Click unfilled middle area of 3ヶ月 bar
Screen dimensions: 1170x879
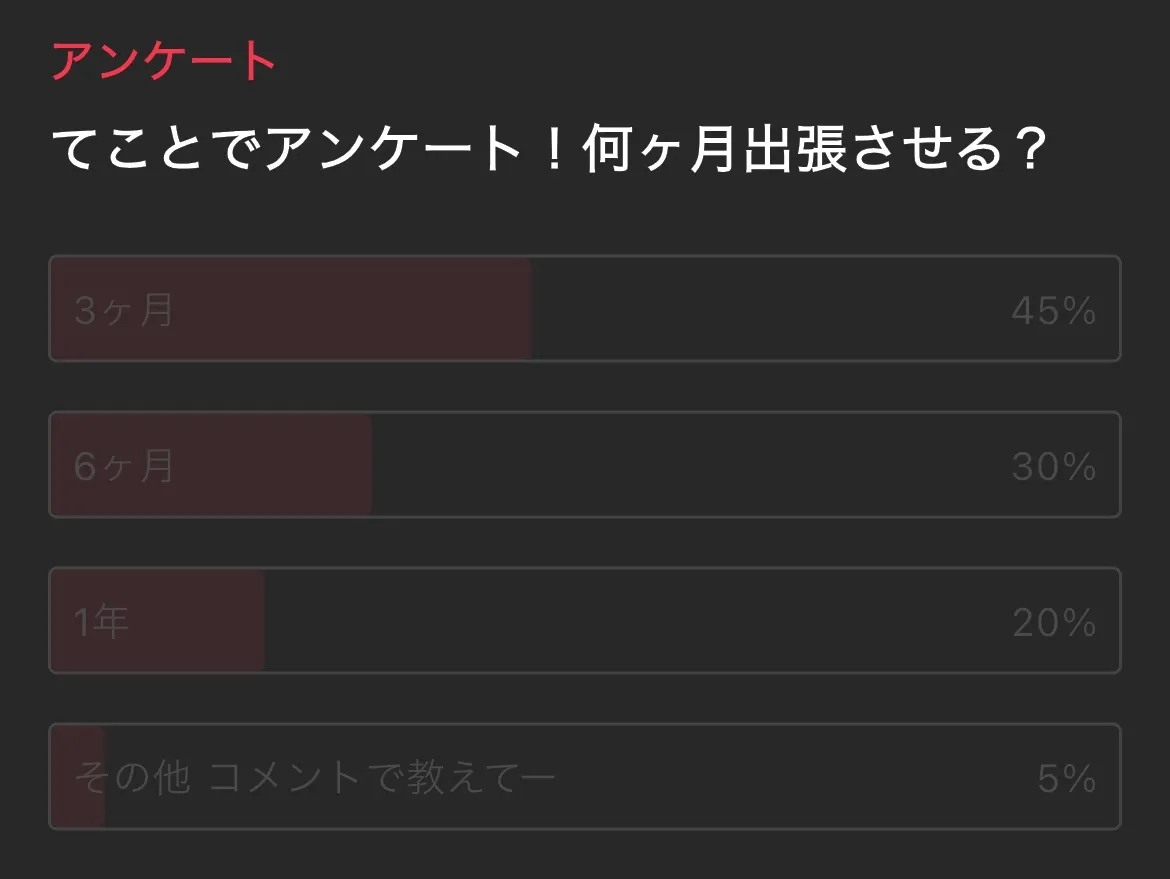(x=770, y=309)
